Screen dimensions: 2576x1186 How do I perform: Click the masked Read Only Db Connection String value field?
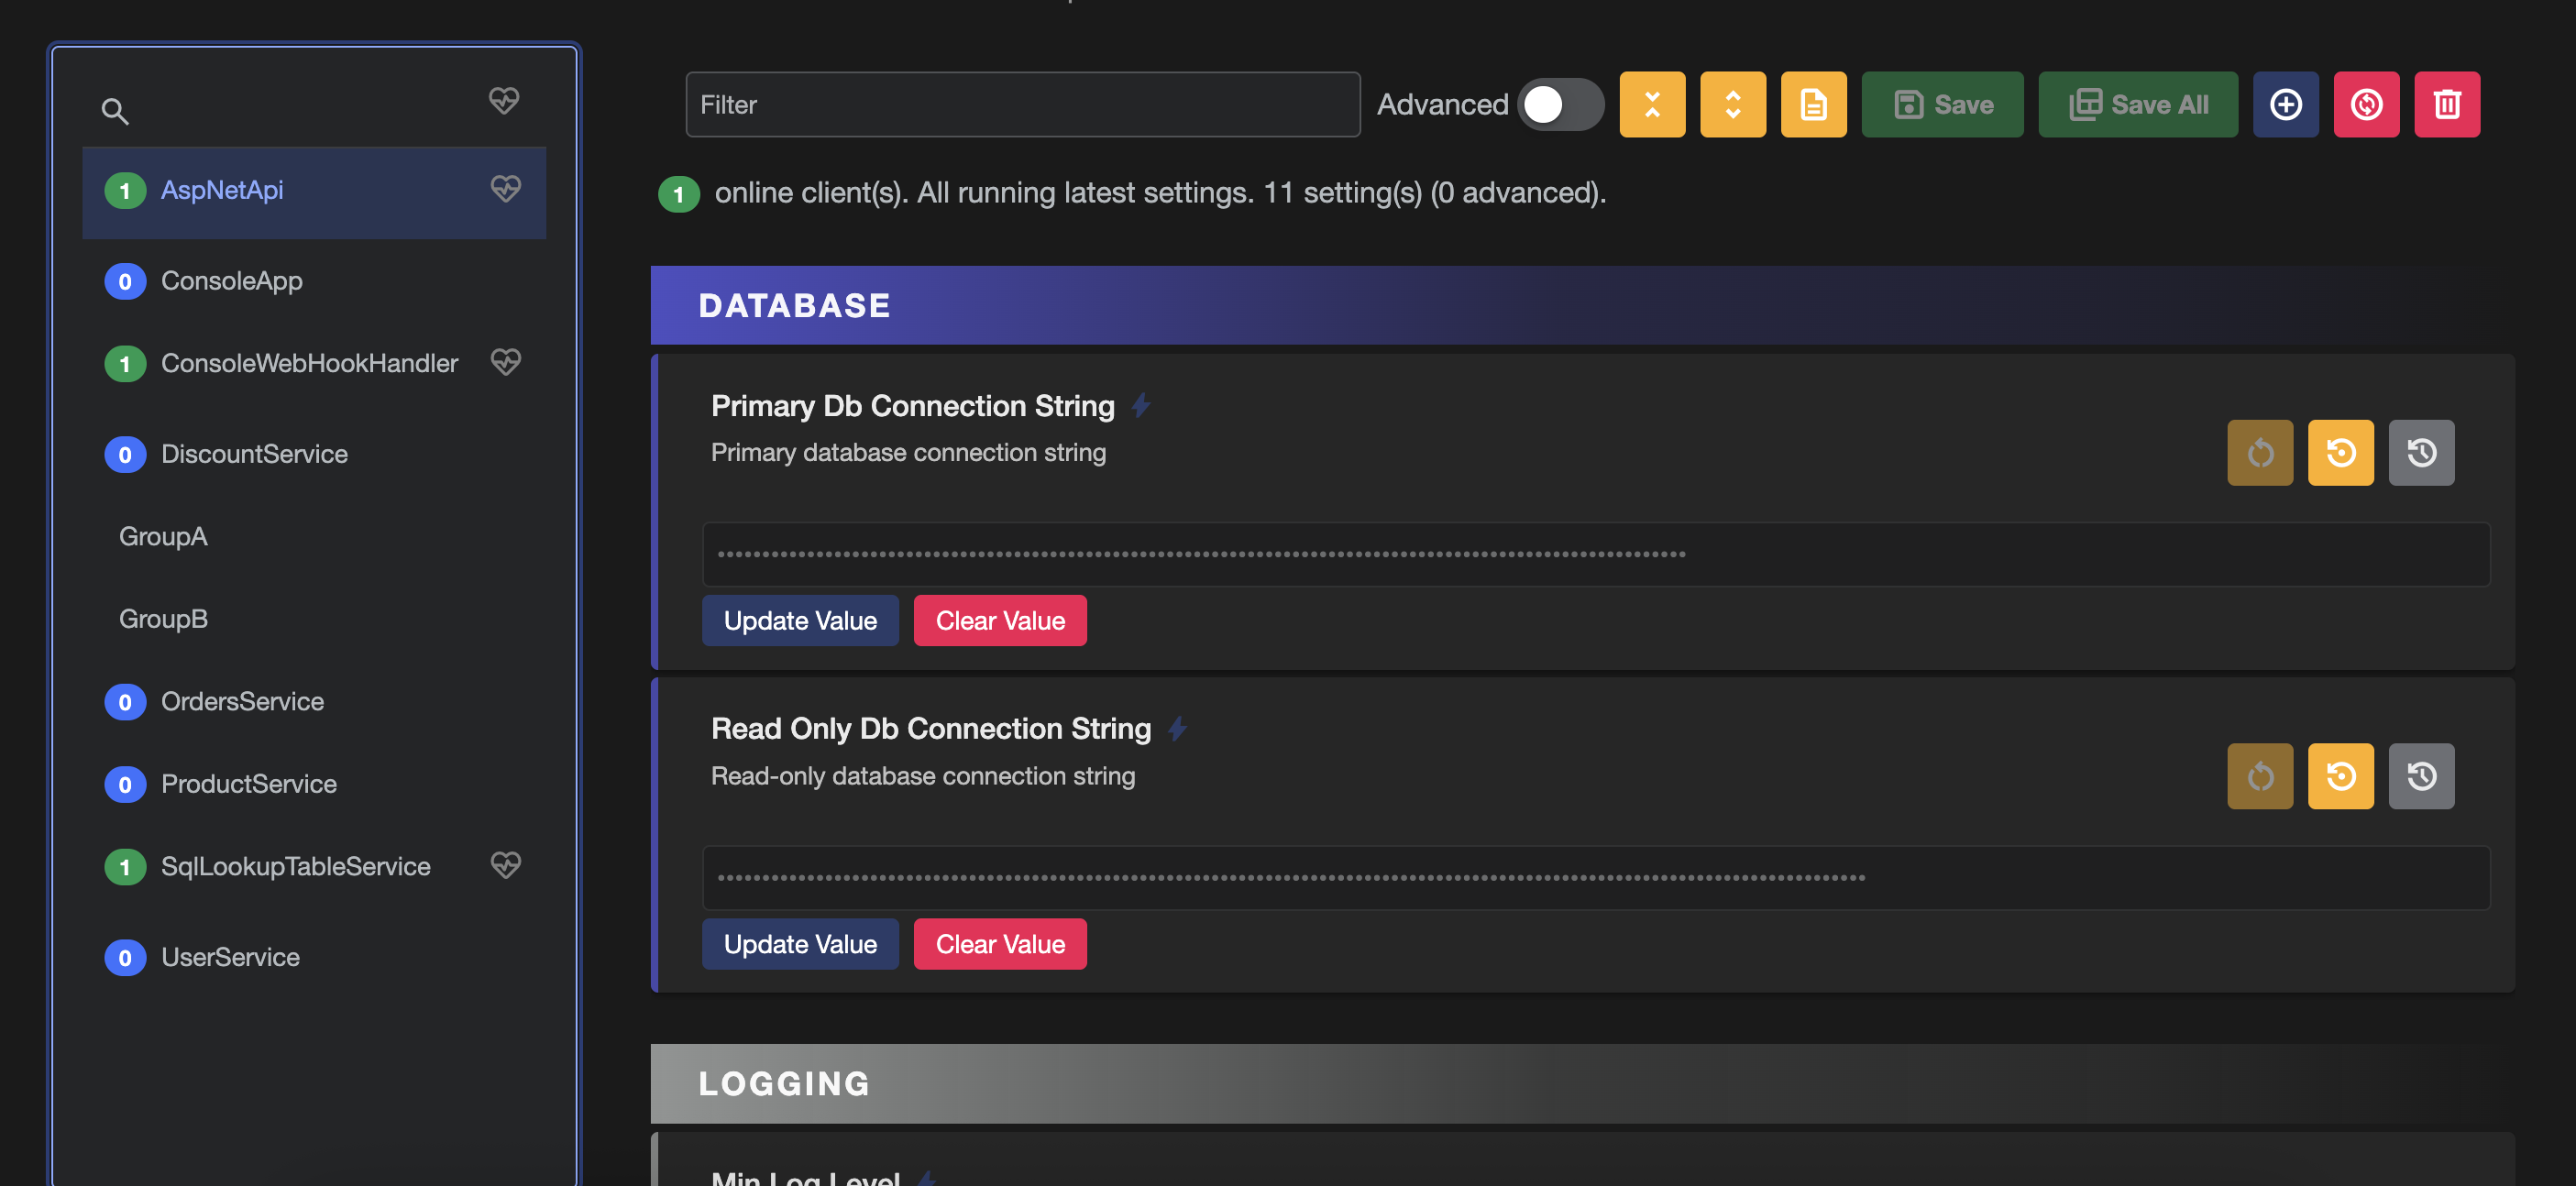pyautogui.click(x=1596, y=878)
